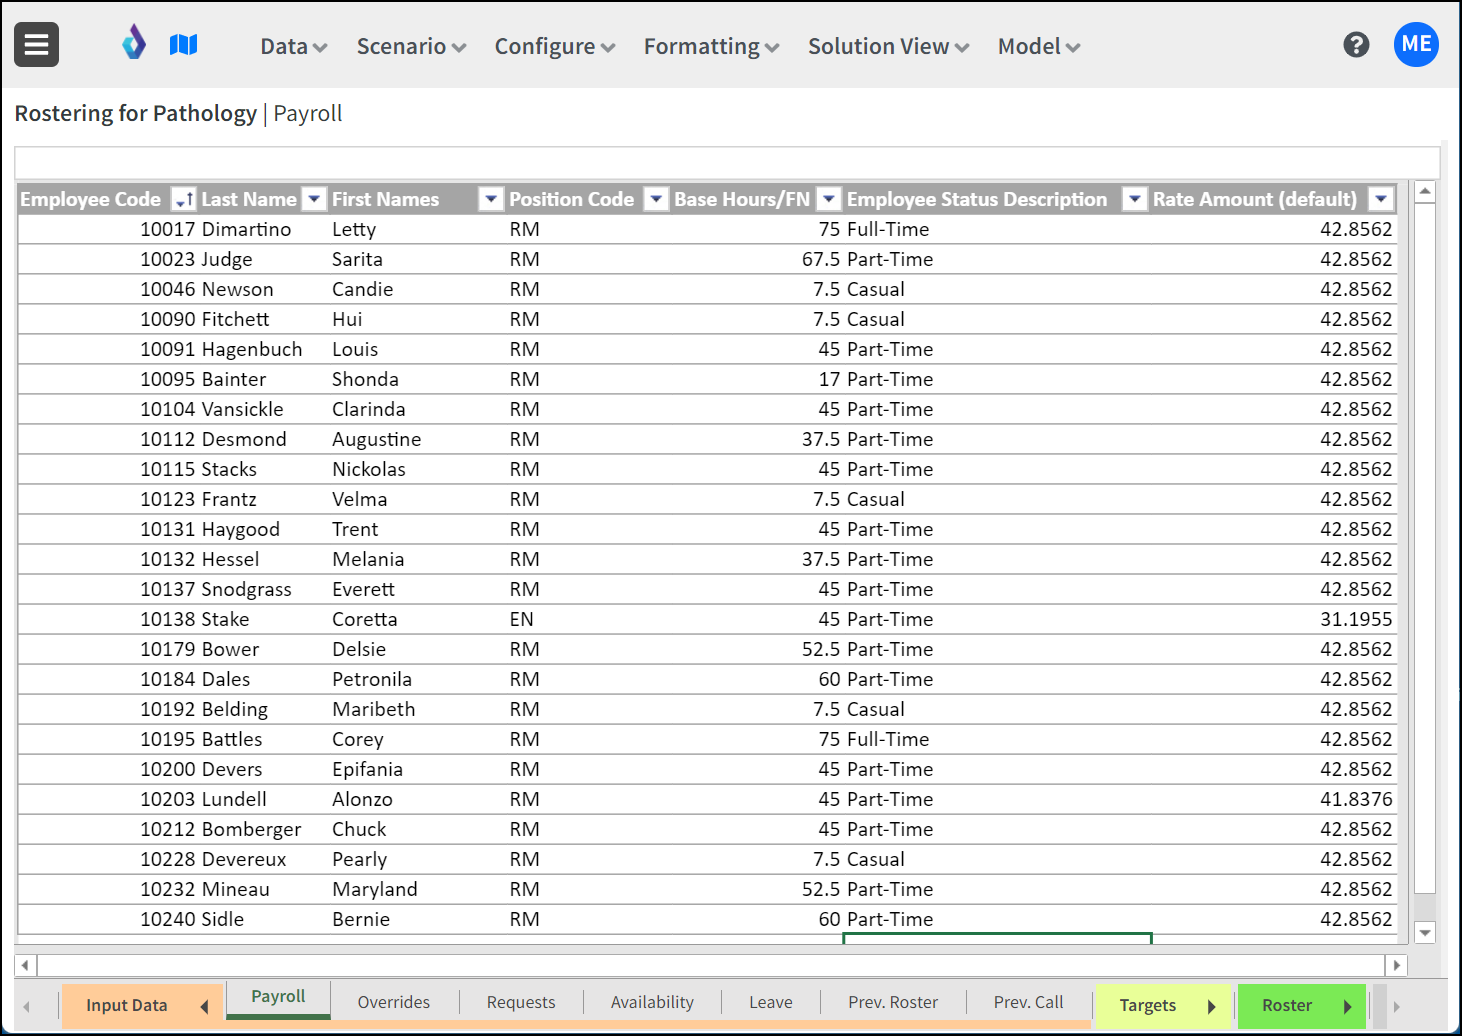1462x1036 pixels.
Task: Open the Model menu
Action: (x=1039, y=46)
